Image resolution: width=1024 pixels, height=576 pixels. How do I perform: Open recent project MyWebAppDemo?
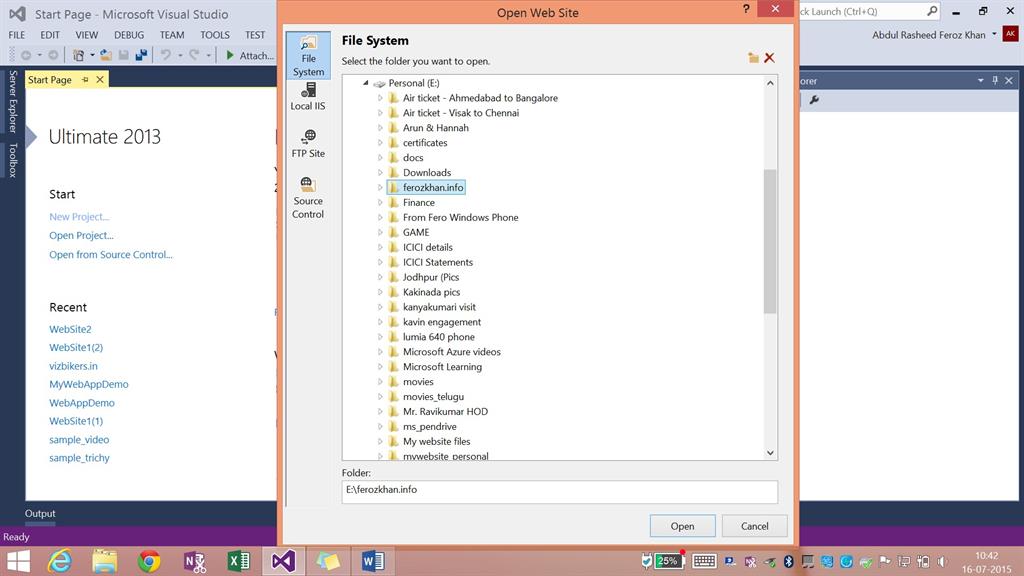pyautogui.click(x=88, y=385)
